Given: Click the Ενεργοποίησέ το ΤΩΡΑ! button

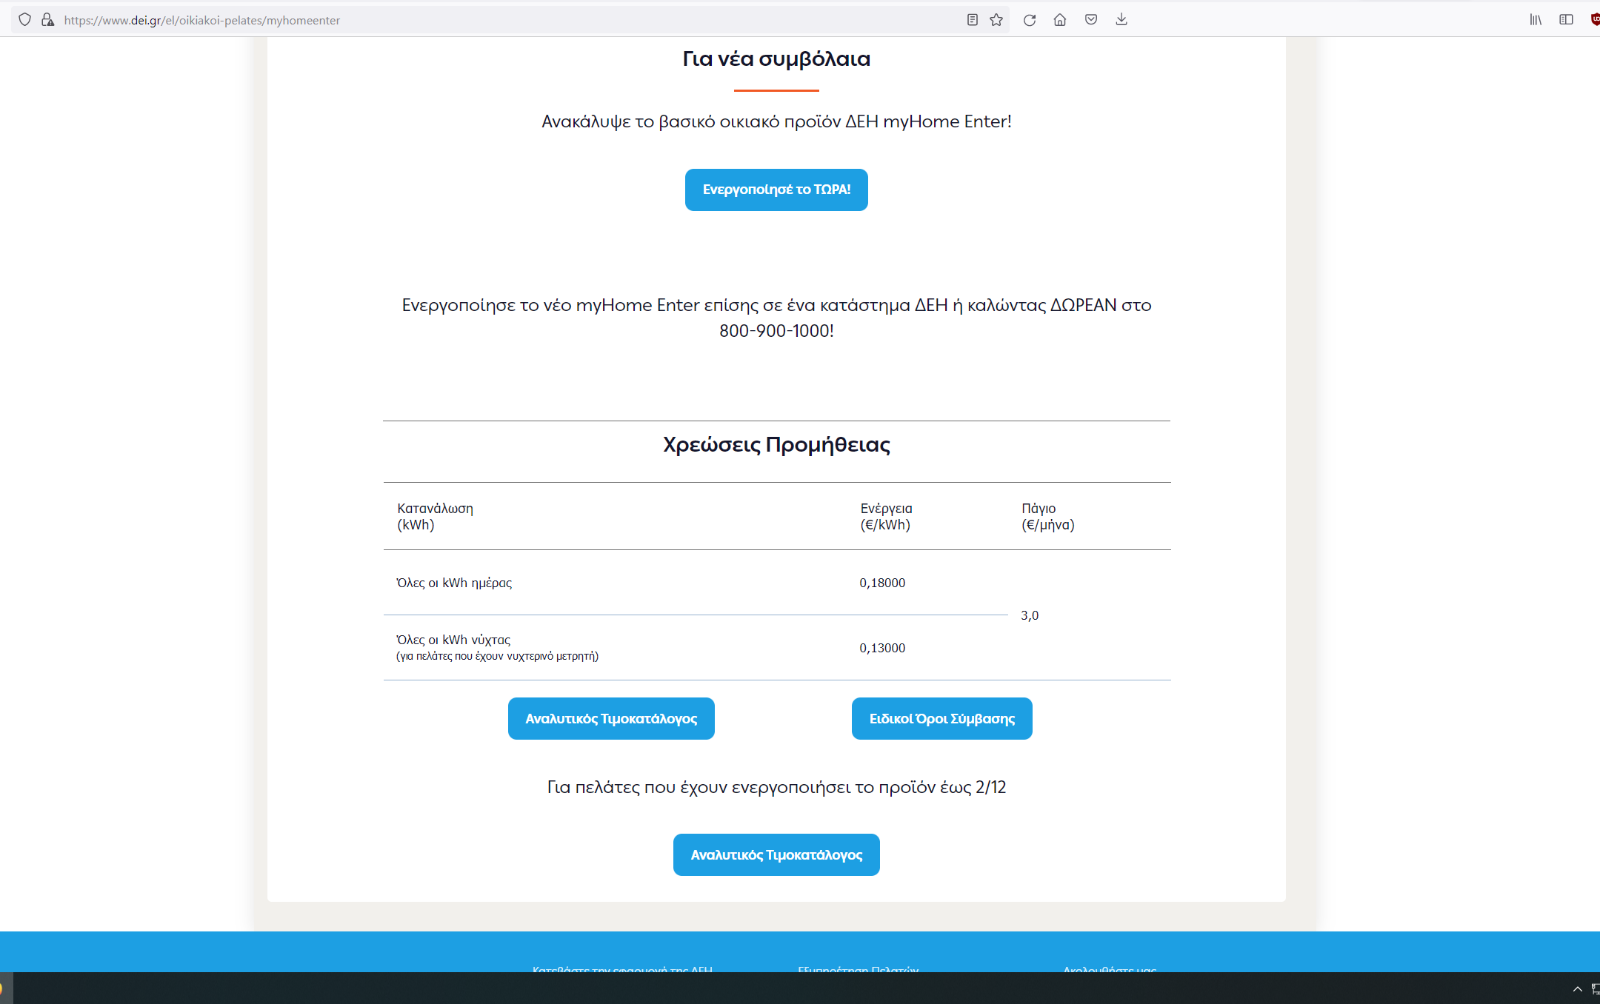Looking at the screenshot, I should pos(776,190).
